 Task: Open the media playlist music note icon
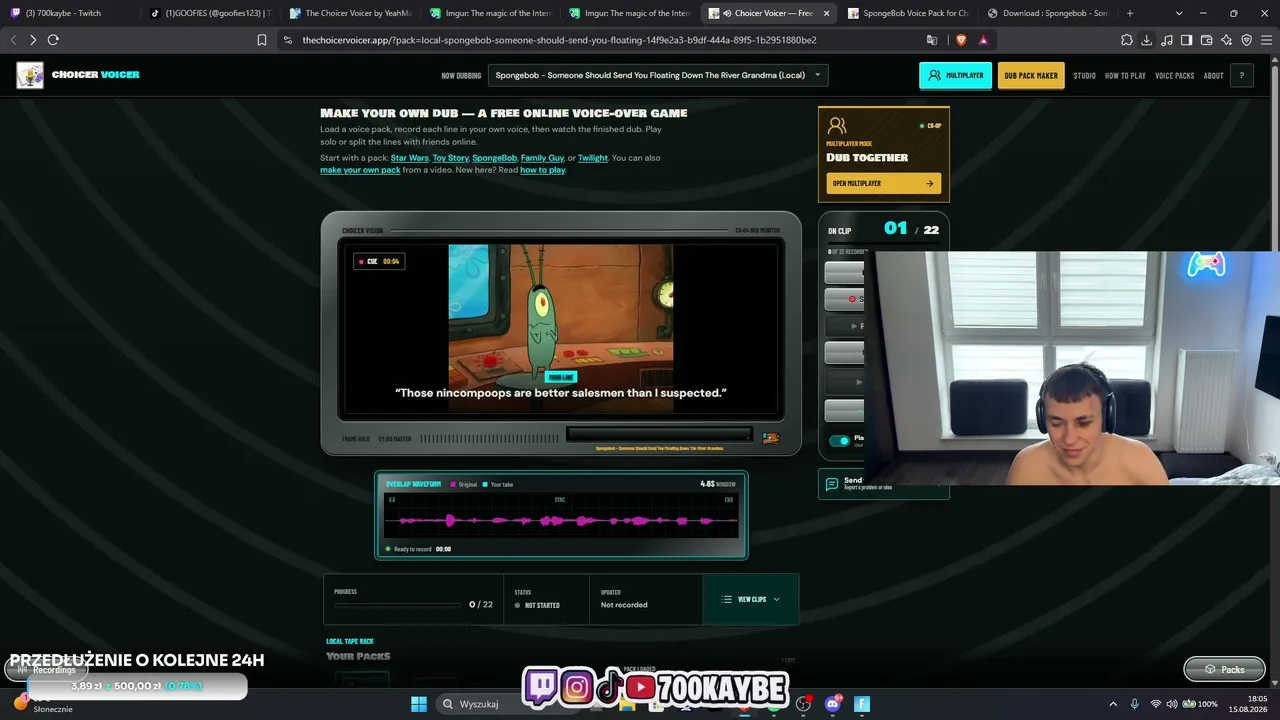pyautogui.click(x=1167, y=40)
